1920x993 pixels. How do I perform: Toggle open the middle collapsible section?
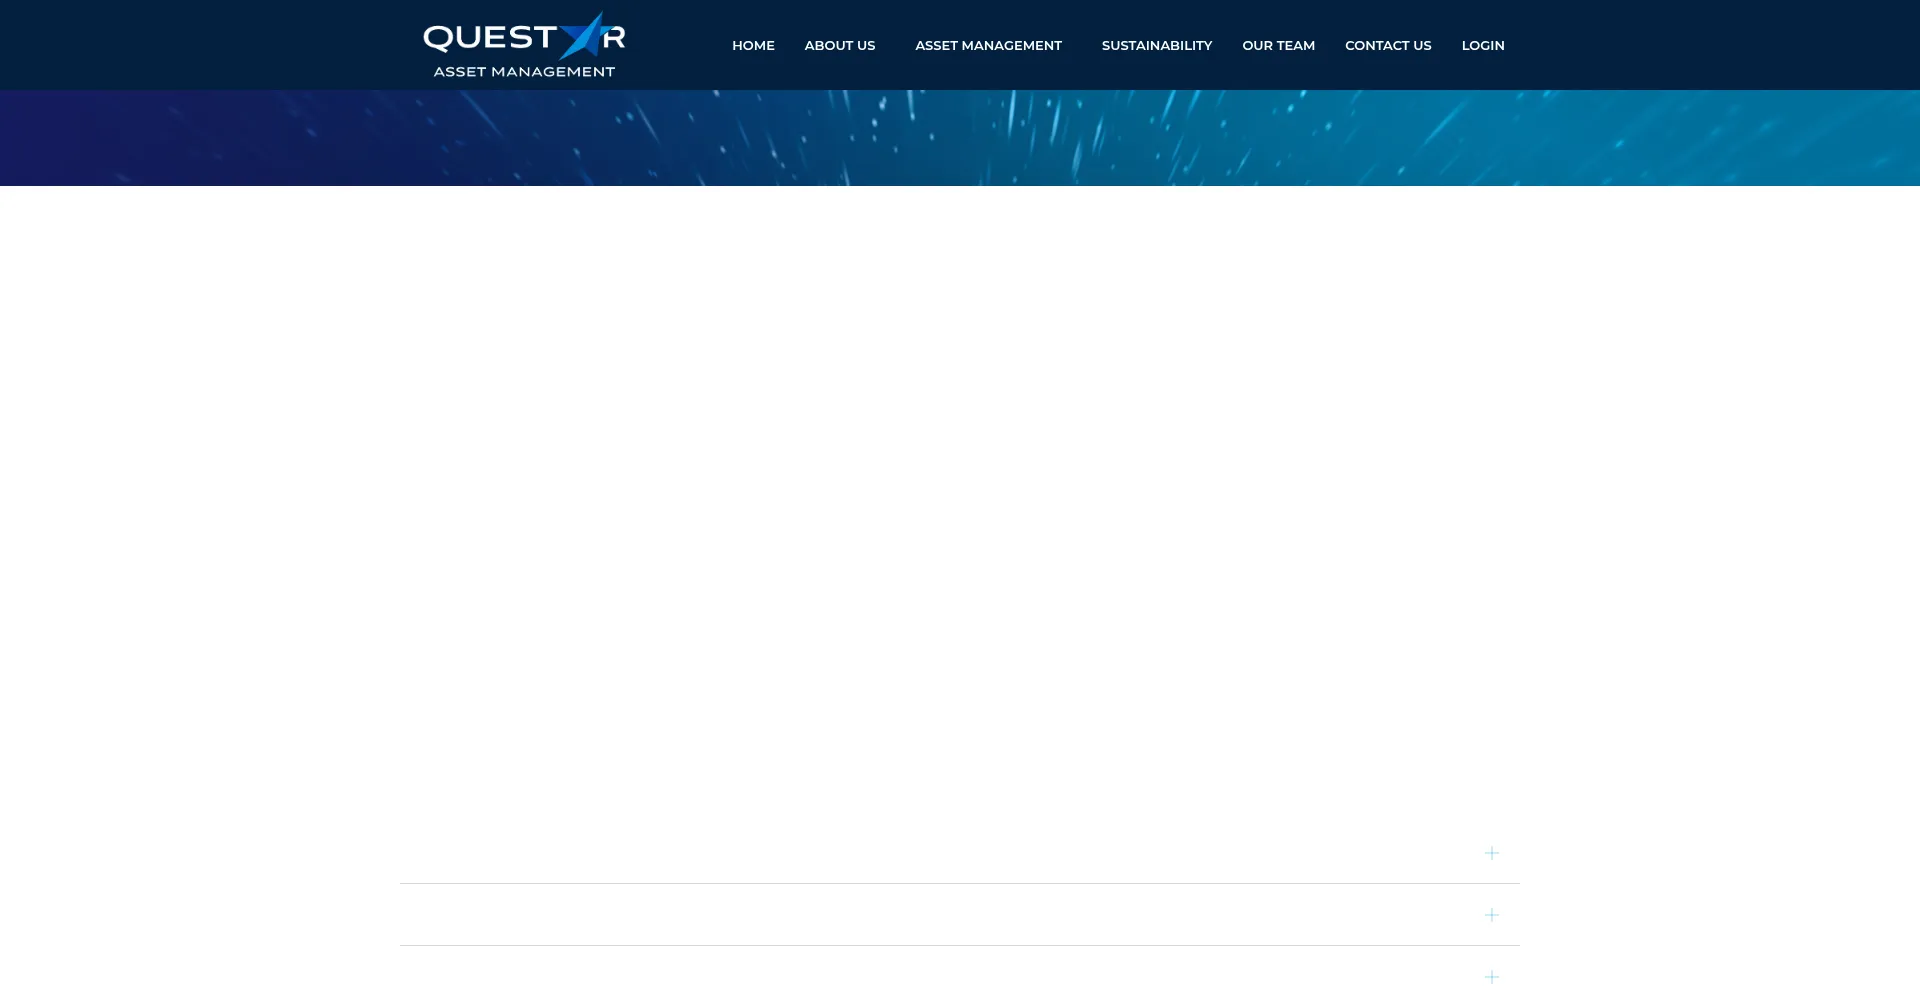pos(1491,914)
